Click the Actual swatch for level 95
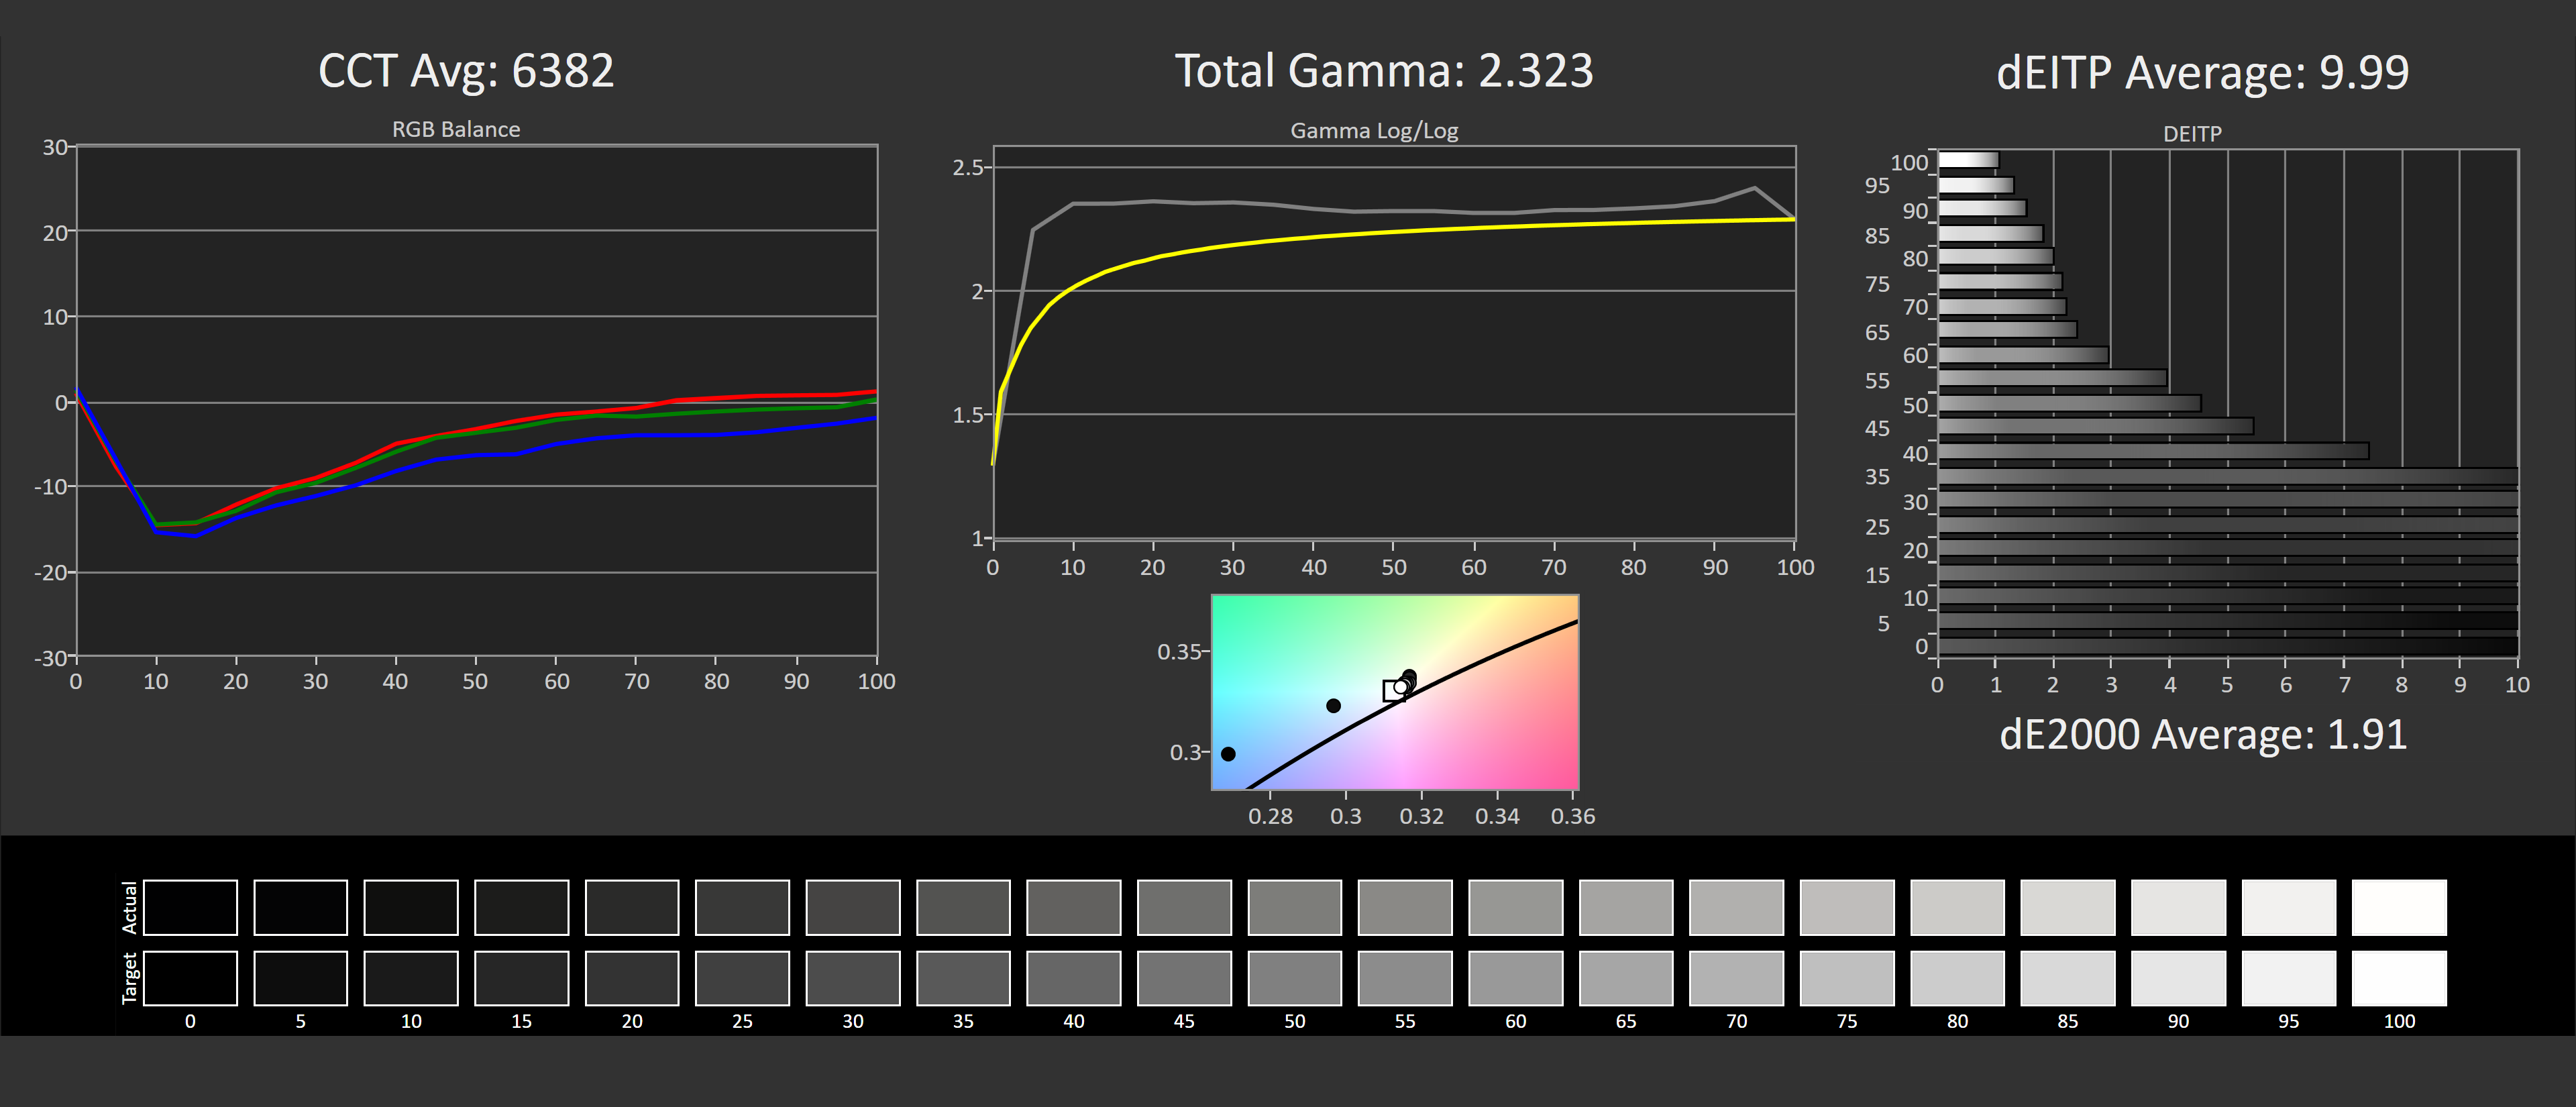The image size is (2576, 1107). [x=2288, y=907]
